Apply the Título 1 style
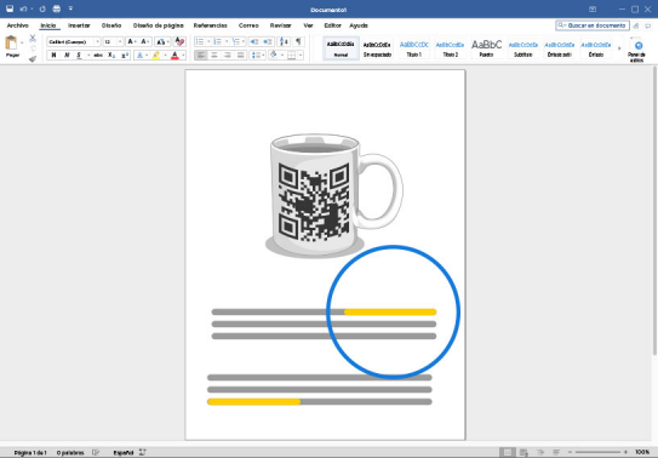The height and width of the screenshot is (458, 658). [x=414, y=48]
